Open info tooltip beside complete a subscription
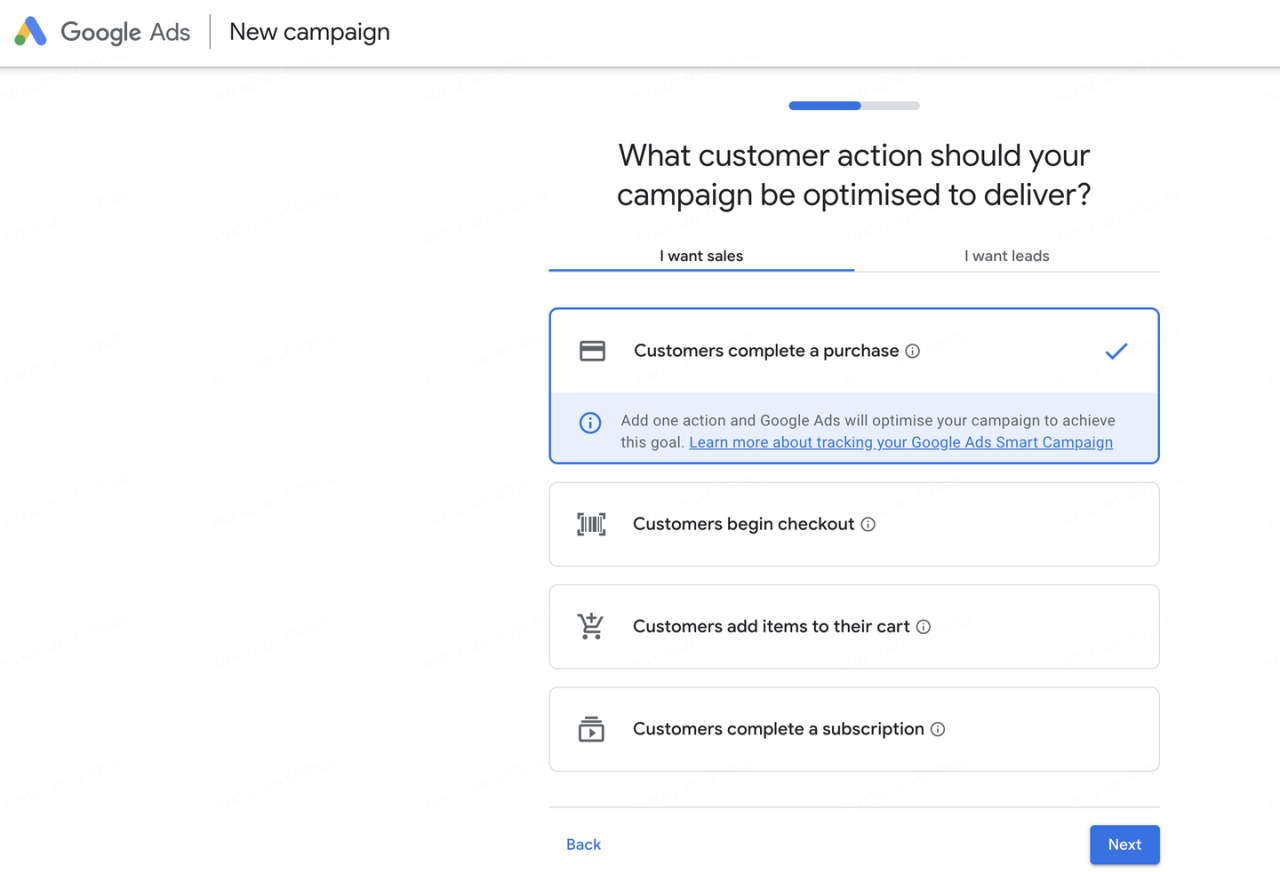The image size is (1280, 872). point(938,729)
